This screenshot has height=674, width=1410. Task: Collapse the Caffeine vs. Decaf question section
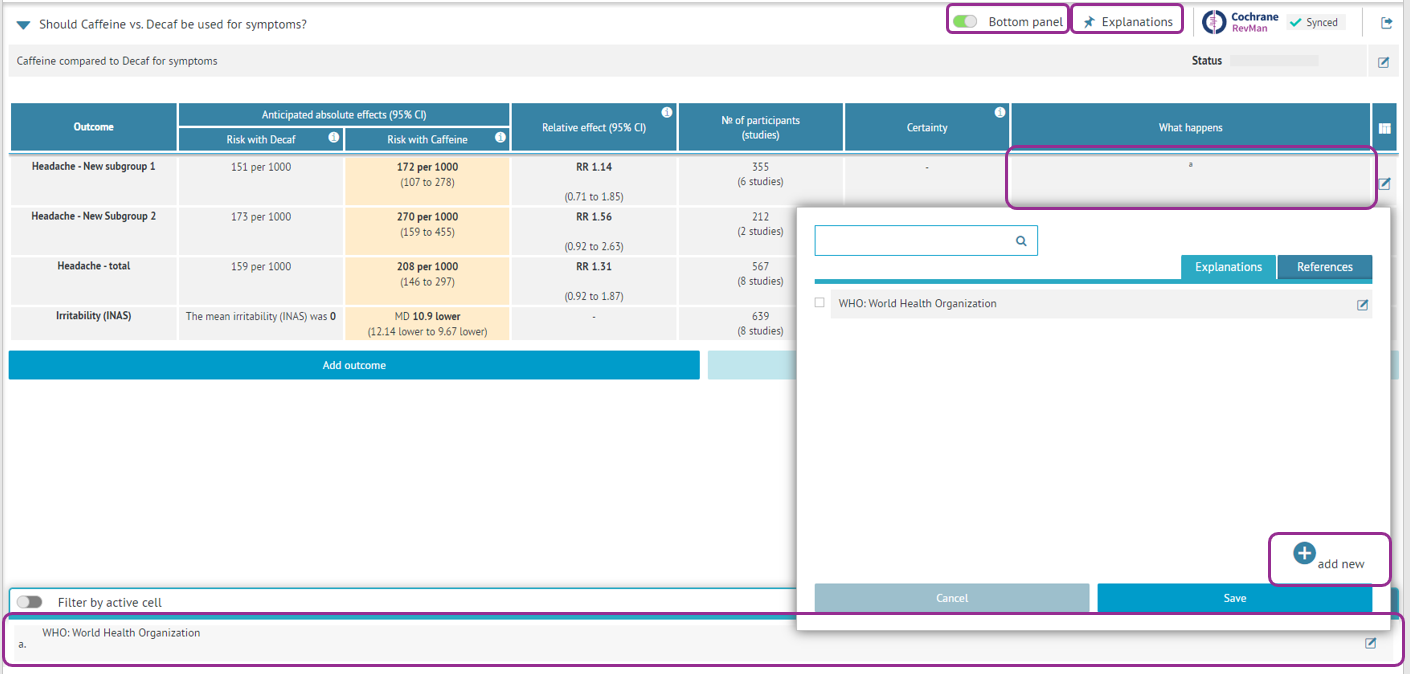click(23, 25)
